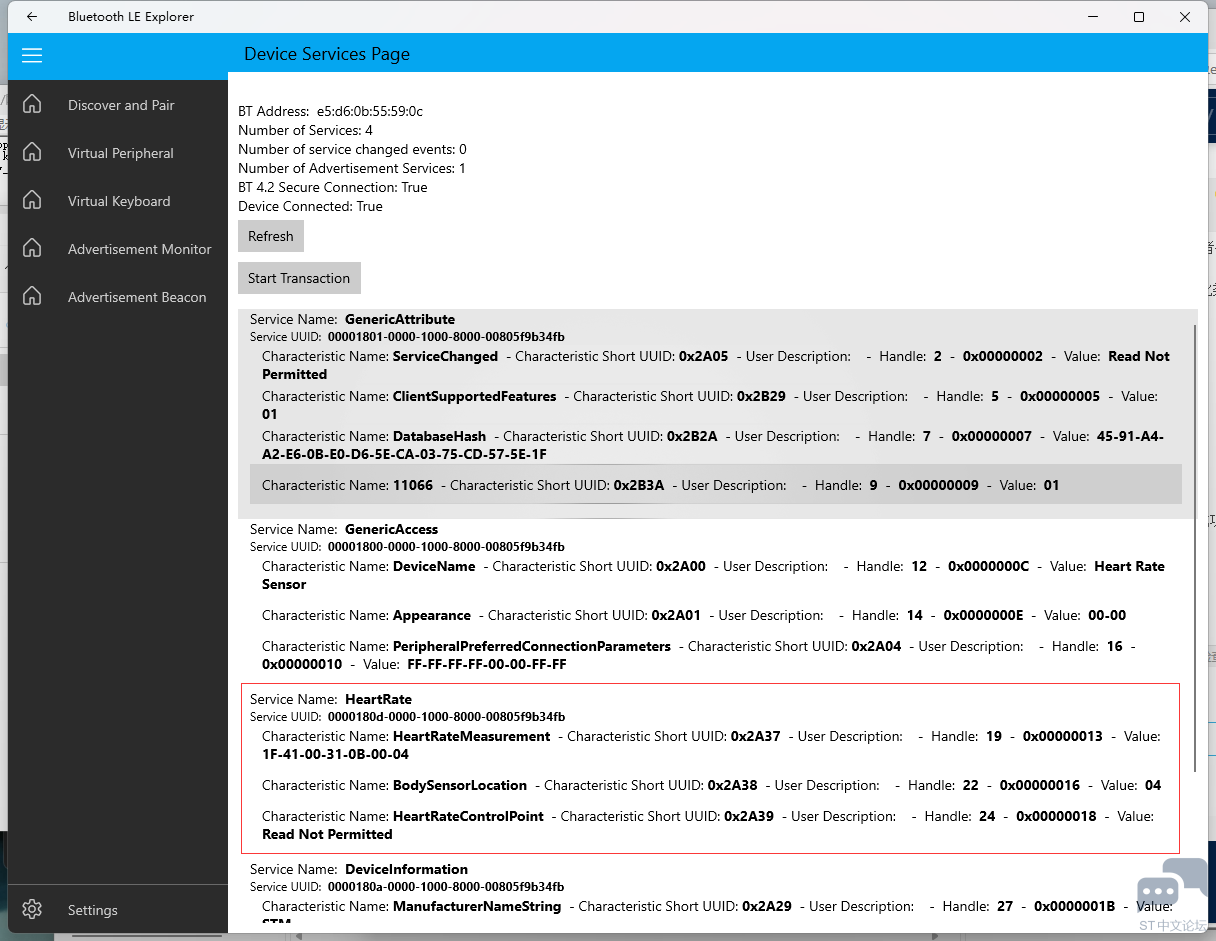Click the home icon beside Discover and Pair
The height and width of the screenshot is (941, 1216).
(32, 104)
